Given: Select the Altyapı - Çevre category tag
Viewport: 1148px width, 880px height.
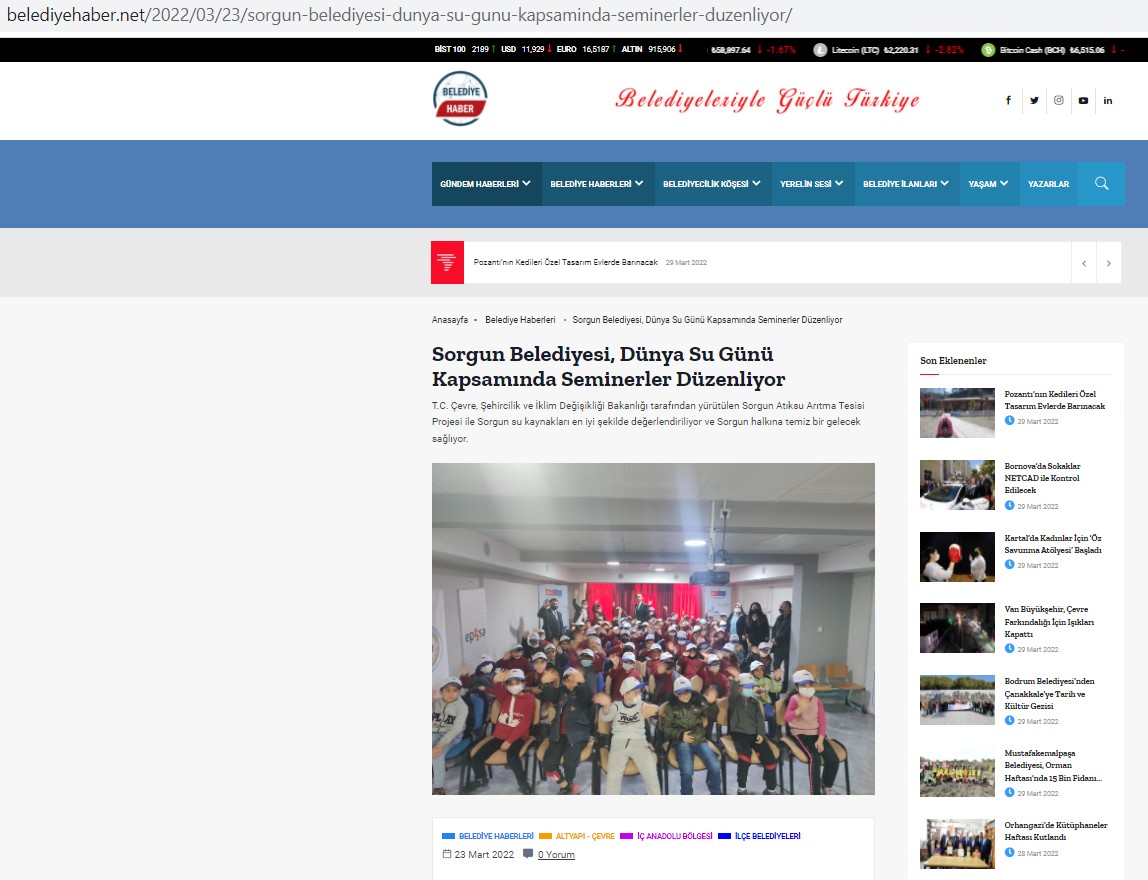Looking at the screenshot, I should coord(577,836).
